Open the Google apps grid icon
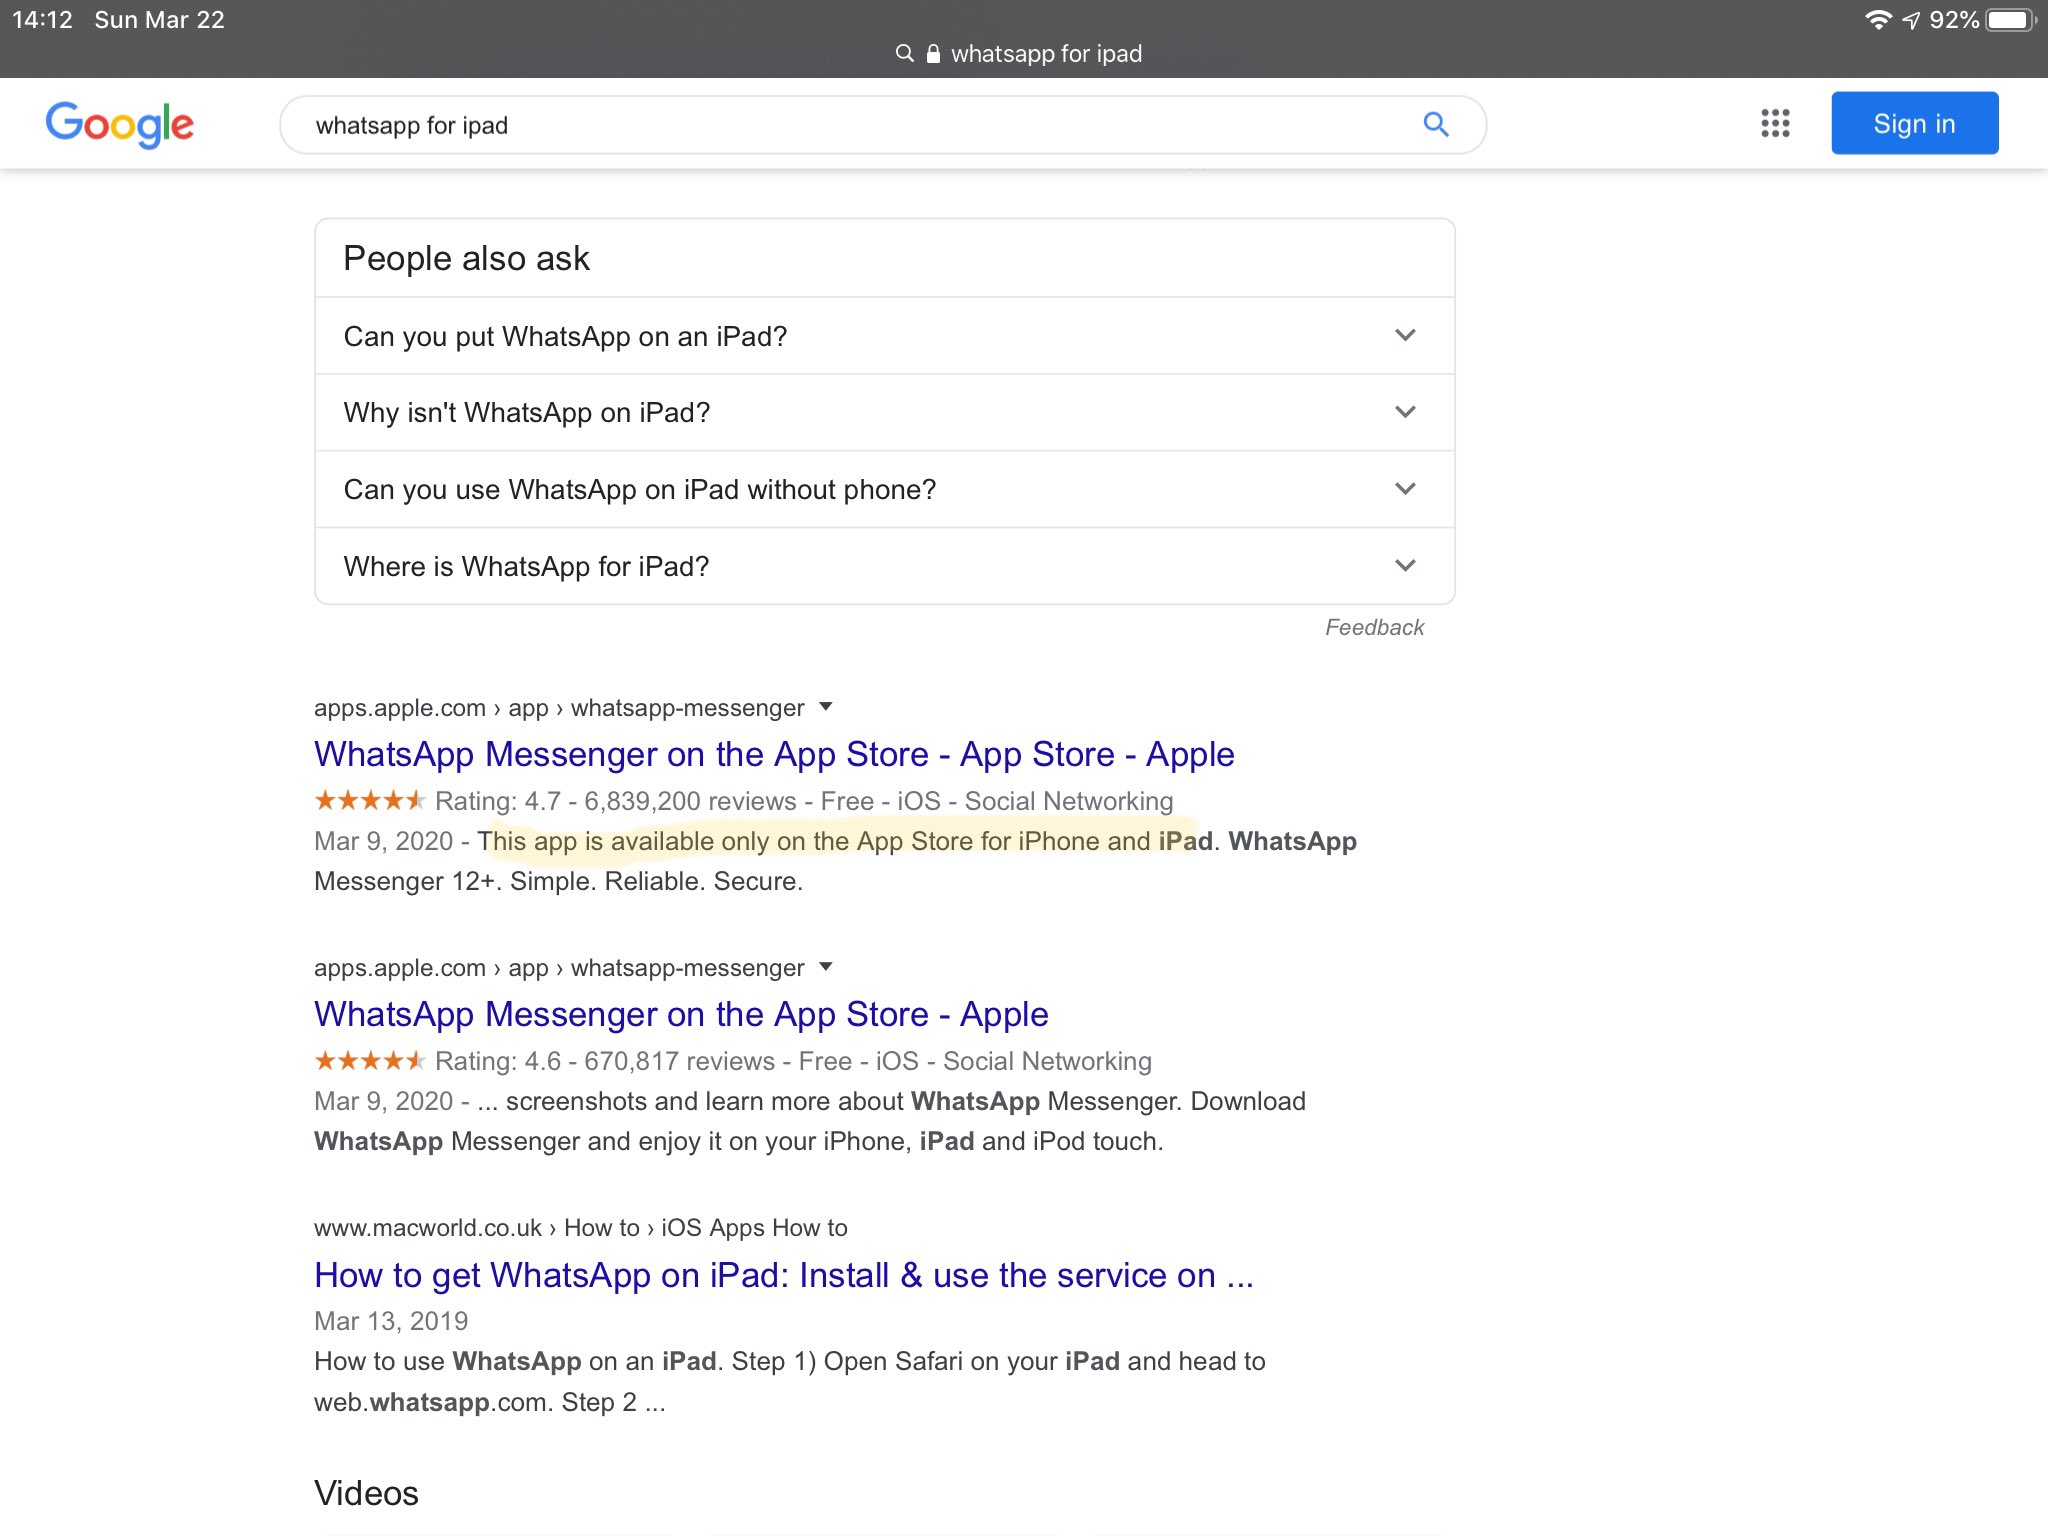 pos(1775,124)
